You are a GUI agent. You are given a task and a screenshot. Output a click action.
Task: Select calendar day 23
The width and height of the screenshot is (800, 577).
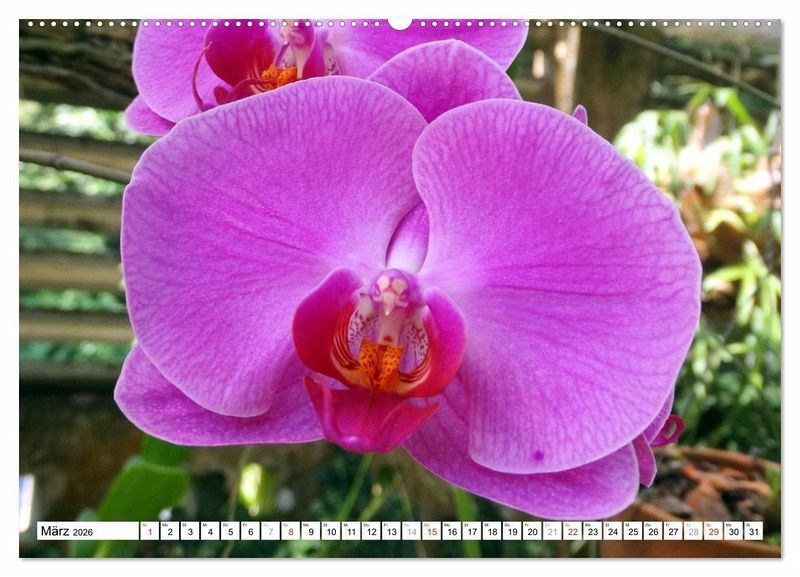click(593, 531)
